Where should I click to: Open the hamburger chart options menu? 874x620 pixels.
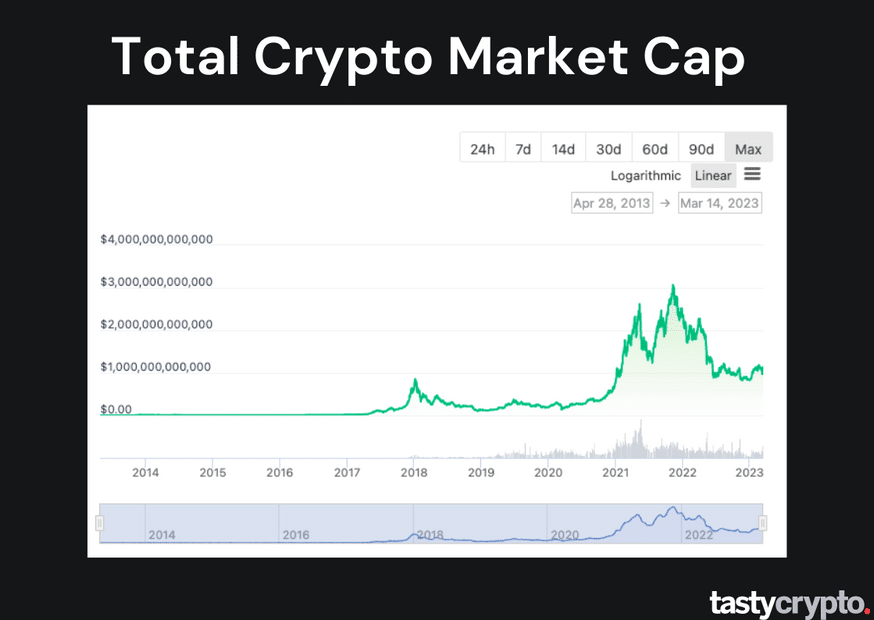[752, 174]
